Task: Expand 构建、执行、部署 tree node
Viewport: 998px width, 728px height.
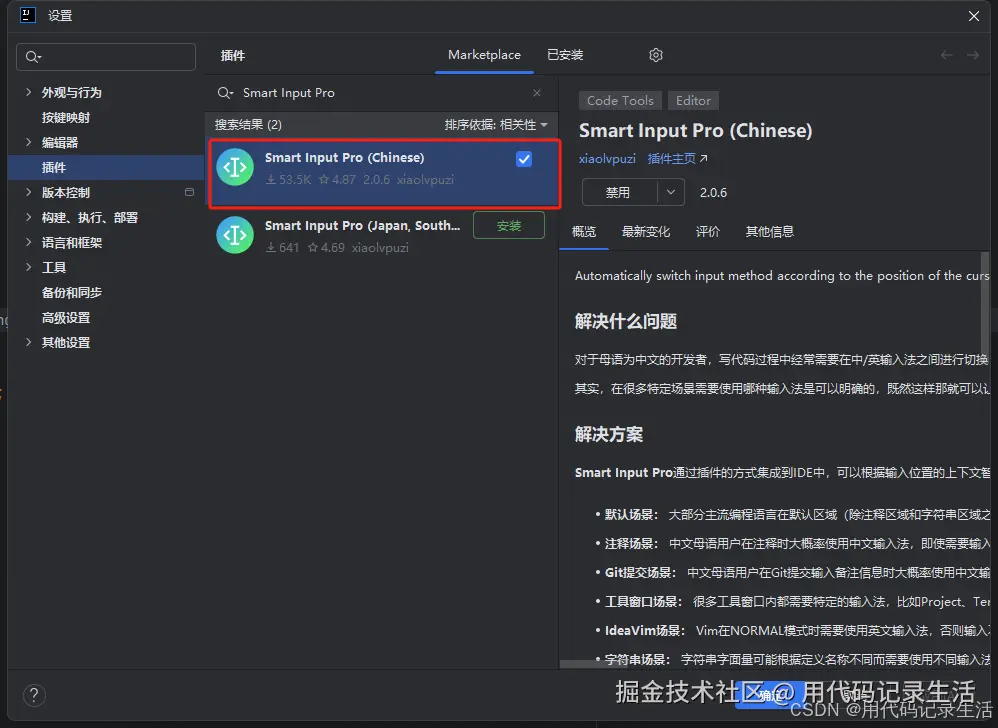Action: click(x=28, y=217)
